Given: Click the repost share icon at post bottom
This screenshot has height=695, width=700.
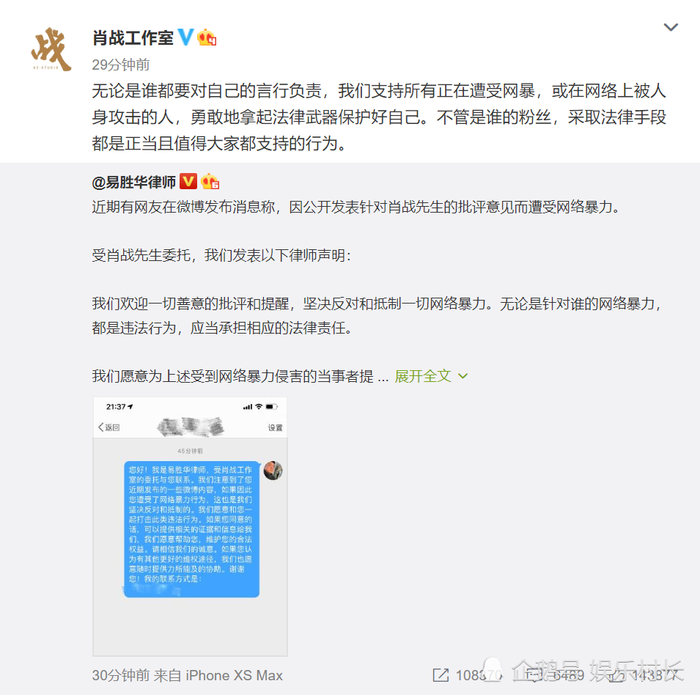Looking at the screenshot, I should point(441,675).
